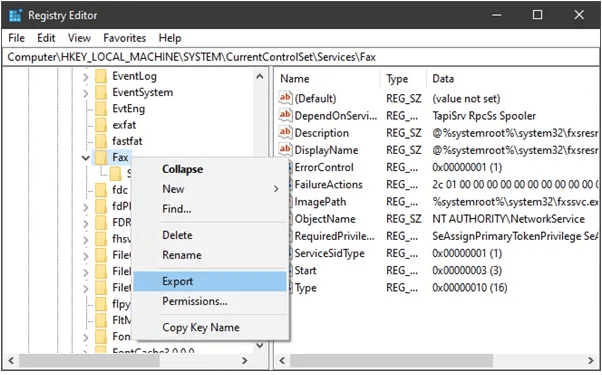Open the New submenu arrow
Viewport: 602px width, 375px height.
(276, 189)
